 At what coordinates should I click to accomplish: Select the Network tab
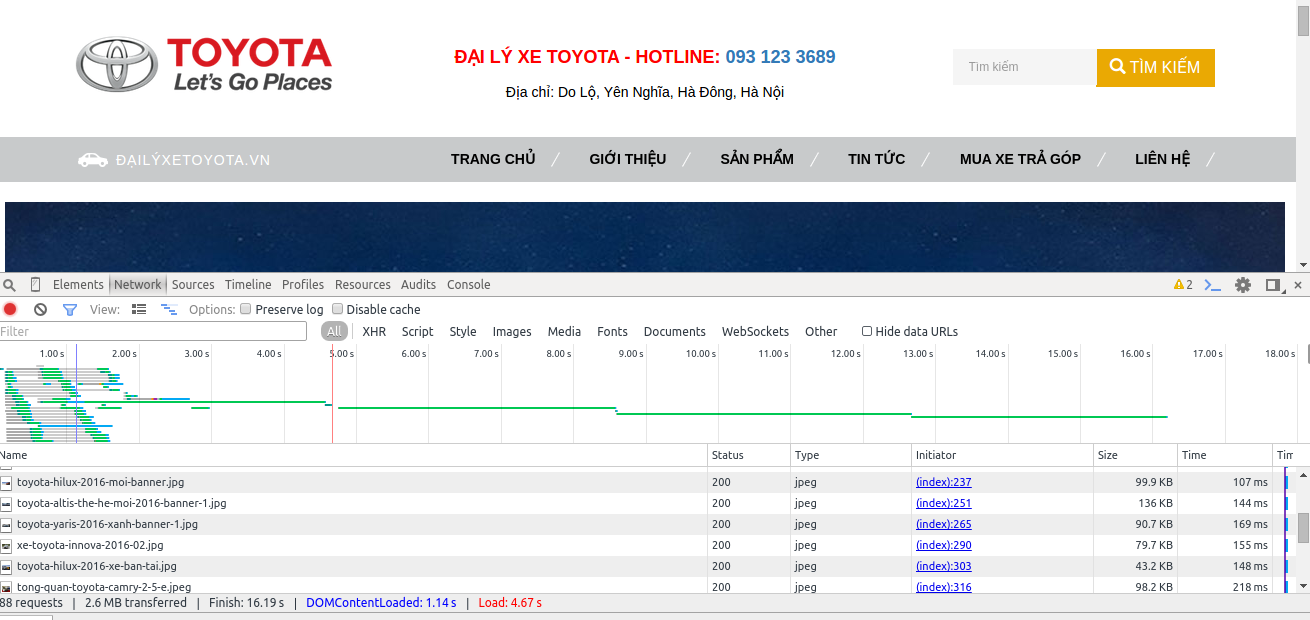point(137,285)
